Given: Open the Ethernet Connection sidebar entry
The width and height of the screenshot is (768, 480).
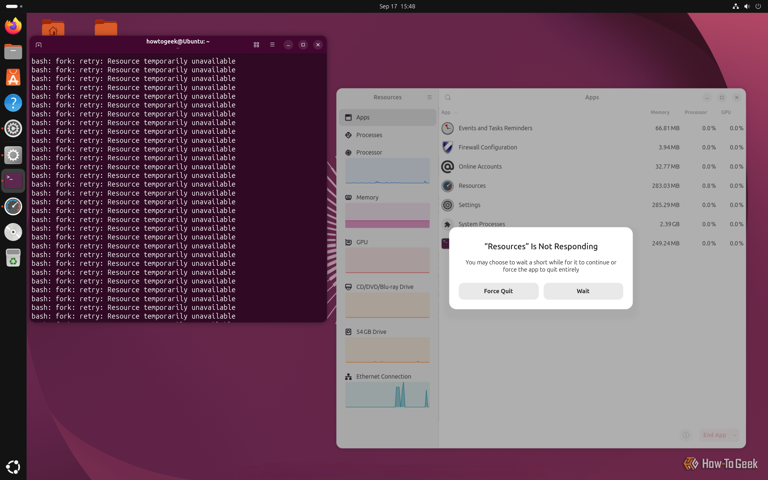Looking at the screenshot, I should (x=387, y=390).
